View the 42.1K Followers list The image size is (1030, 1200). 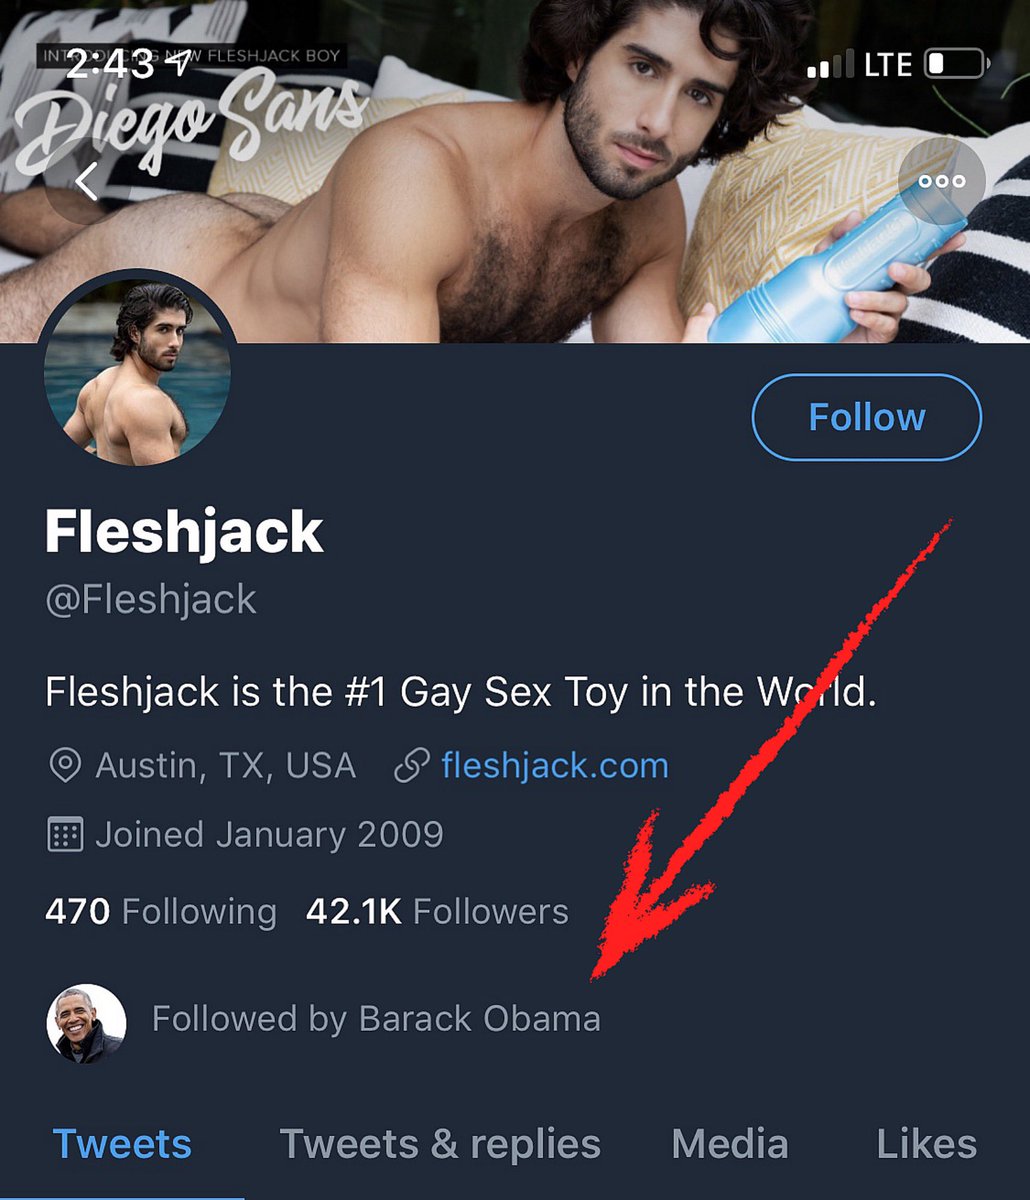(x=437, y=912)
